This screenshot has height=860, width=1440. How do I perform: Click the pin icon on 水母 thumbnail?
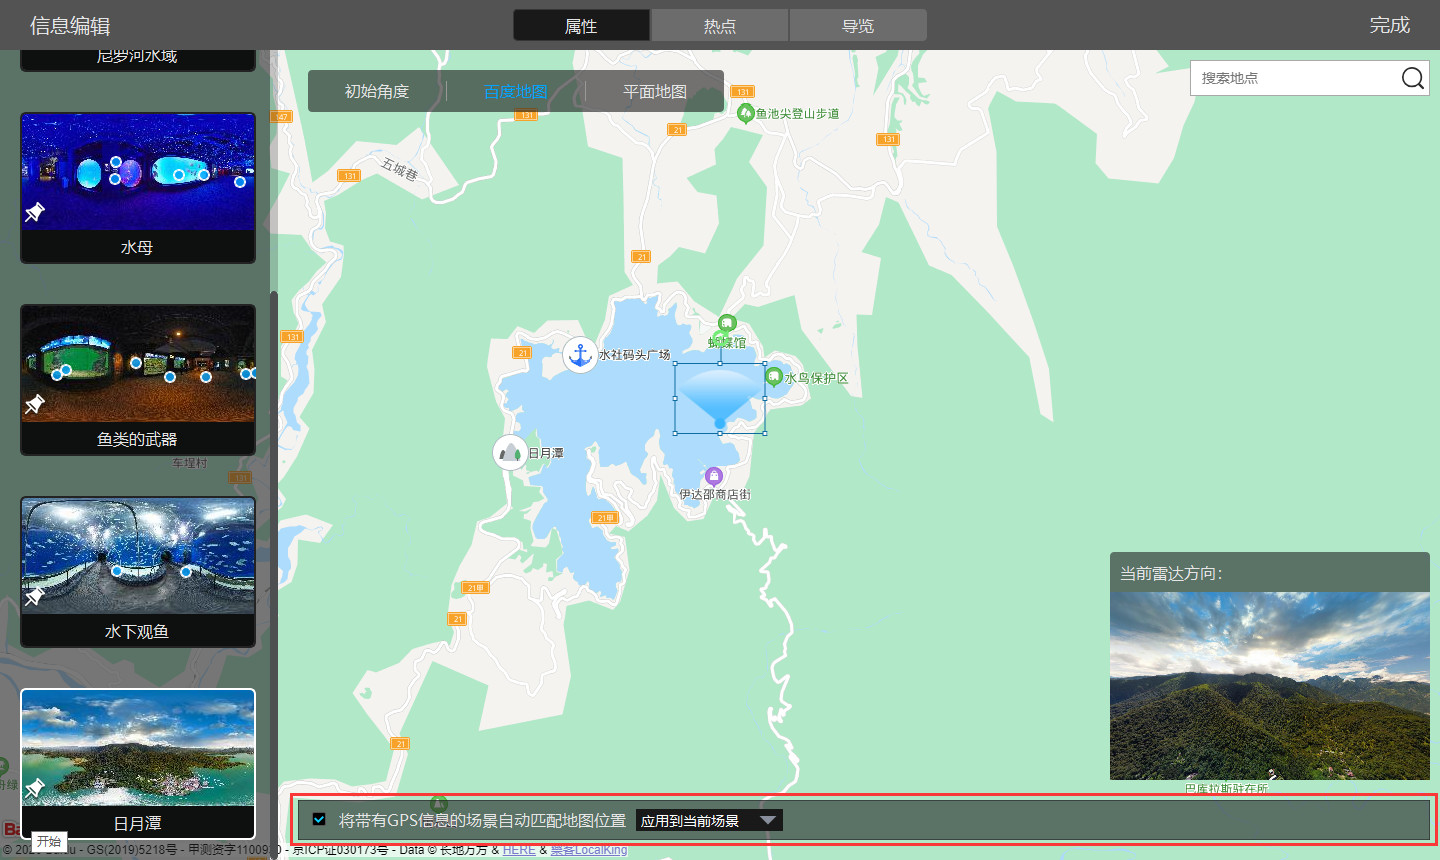35,212
